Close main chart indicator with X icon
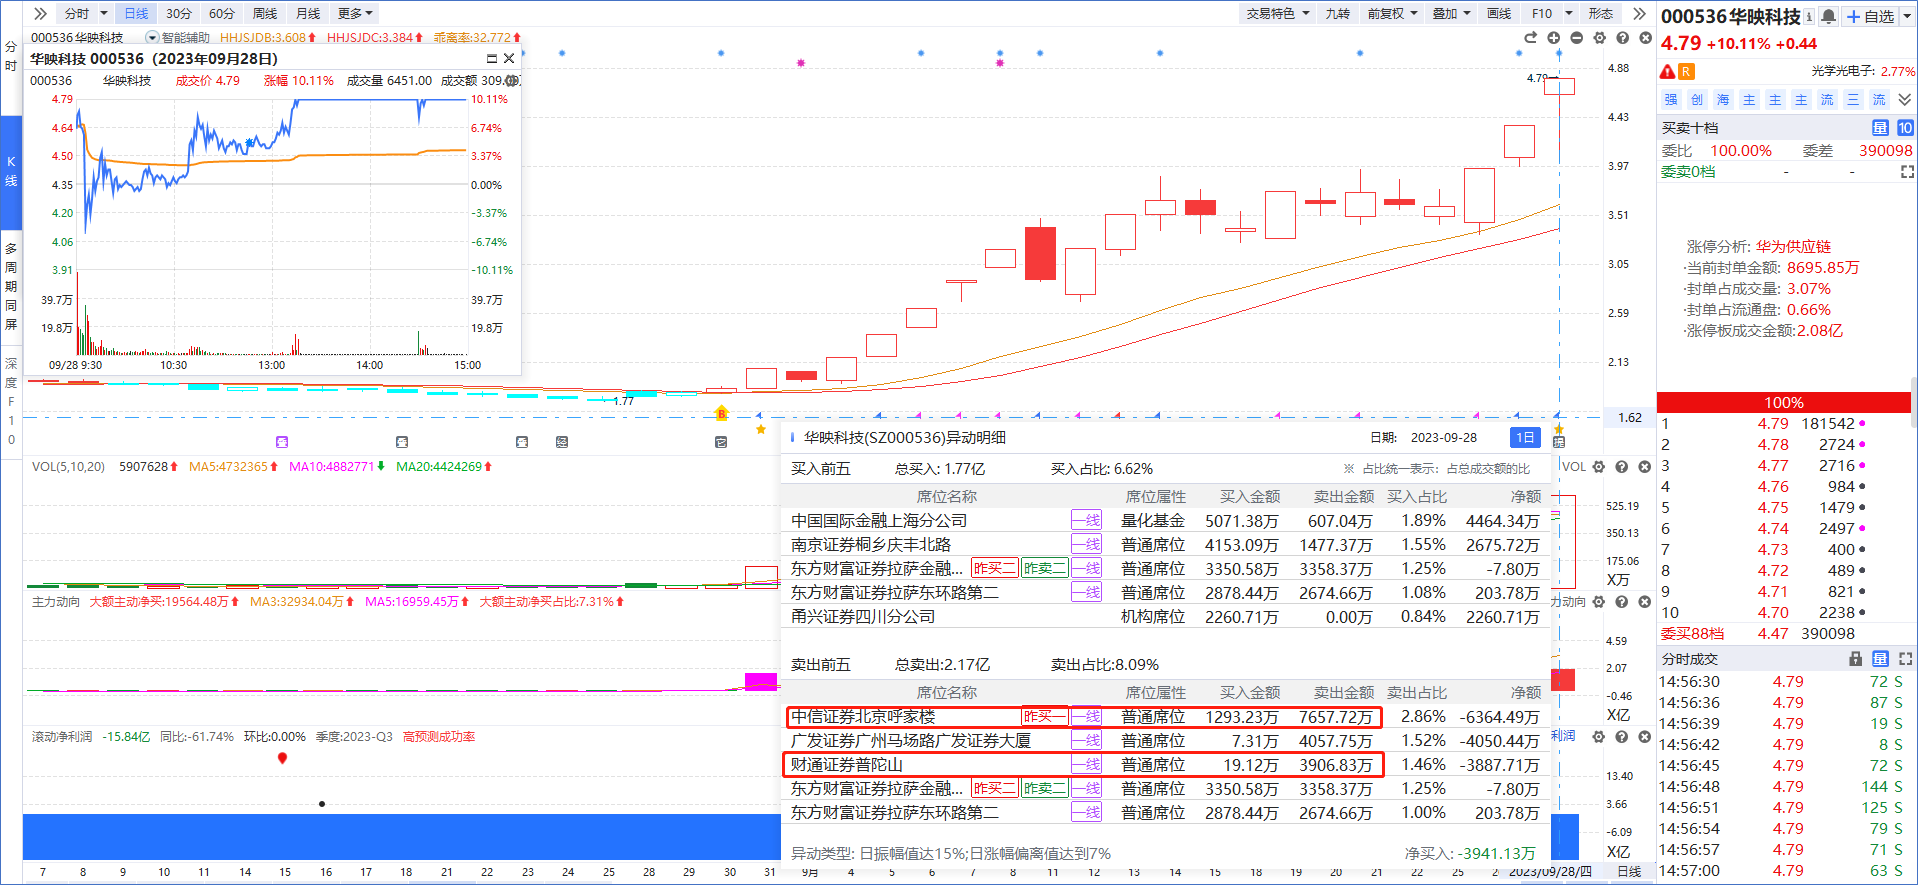The image size is (1918, 885). [1645, 38]
